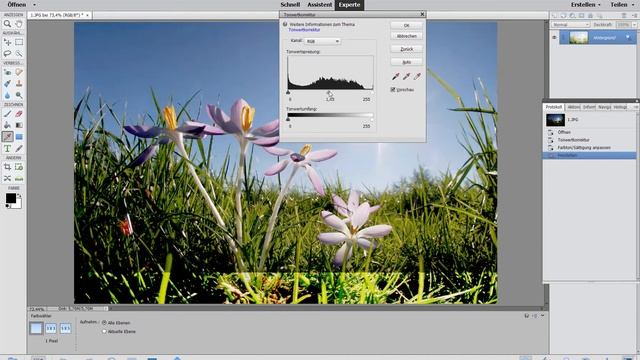The image size is (640, 360).
Task: Open the Kanal RGB dropdown
Action: tap(322, 41)
